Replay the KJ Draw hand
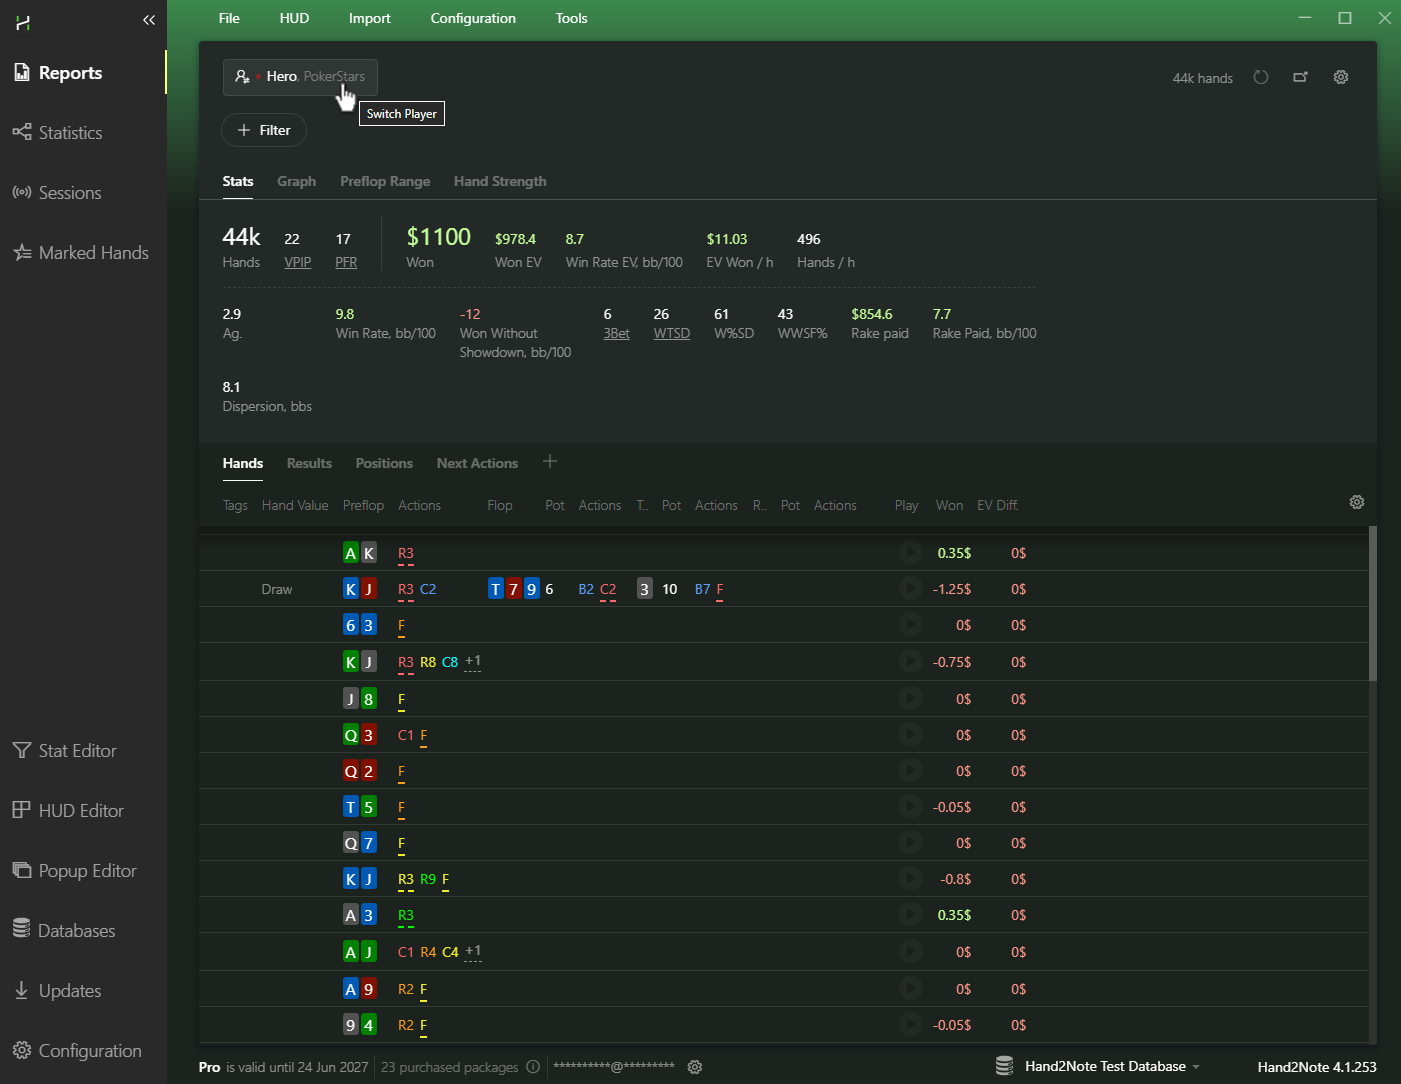The height and width of the screenshot is (1084, 1401). click(910, 588)
